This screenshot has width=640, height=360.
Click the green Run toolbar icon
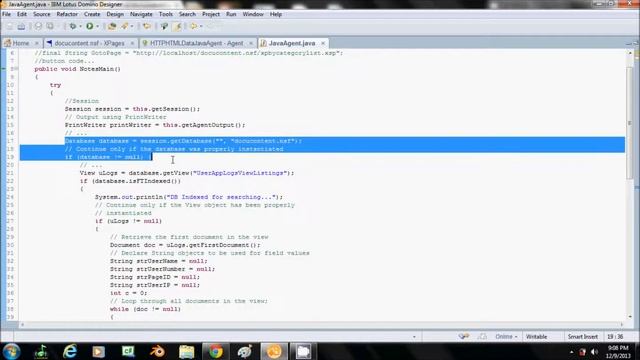tap(89, 27)
